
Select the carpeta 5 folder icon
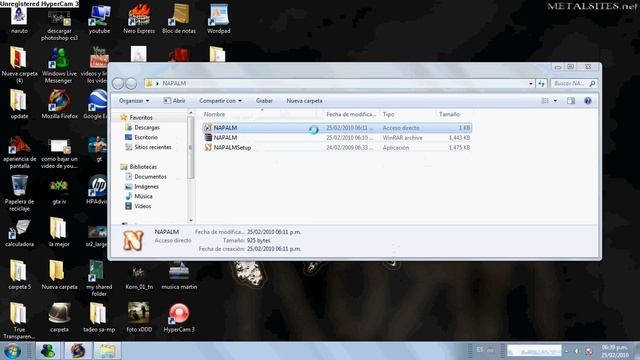click(19, 275)
